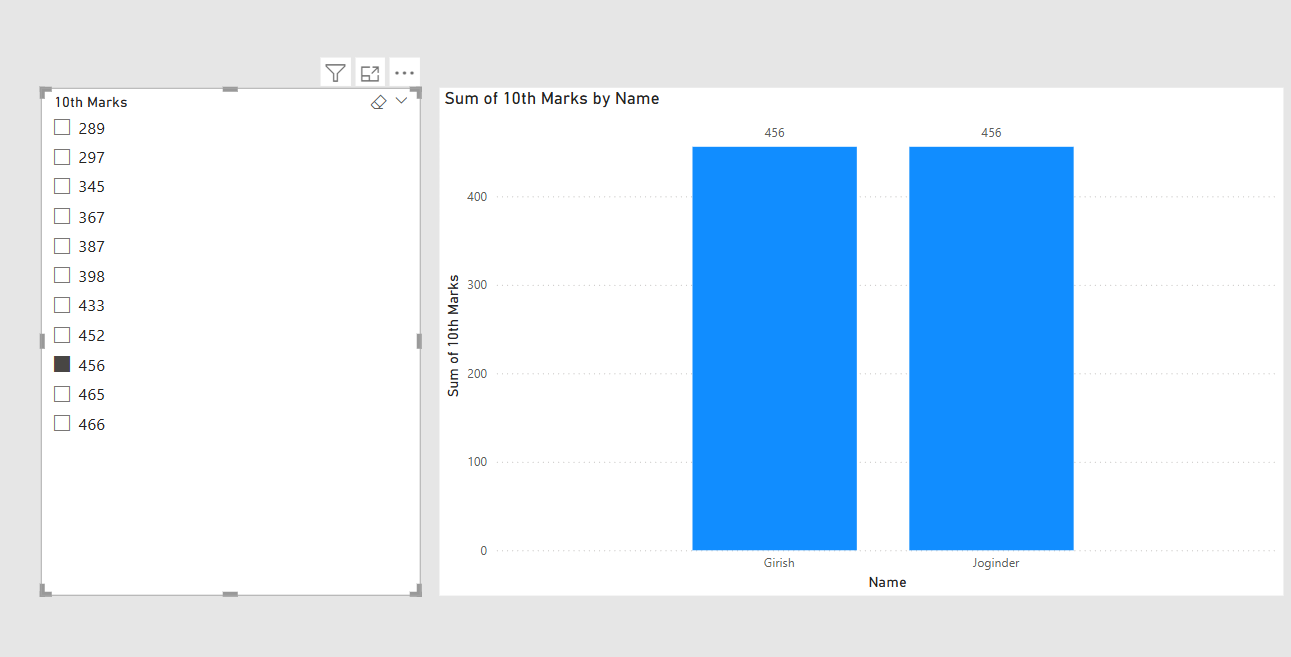Expand the slicer header dropdown chevron

pos(400,101)
